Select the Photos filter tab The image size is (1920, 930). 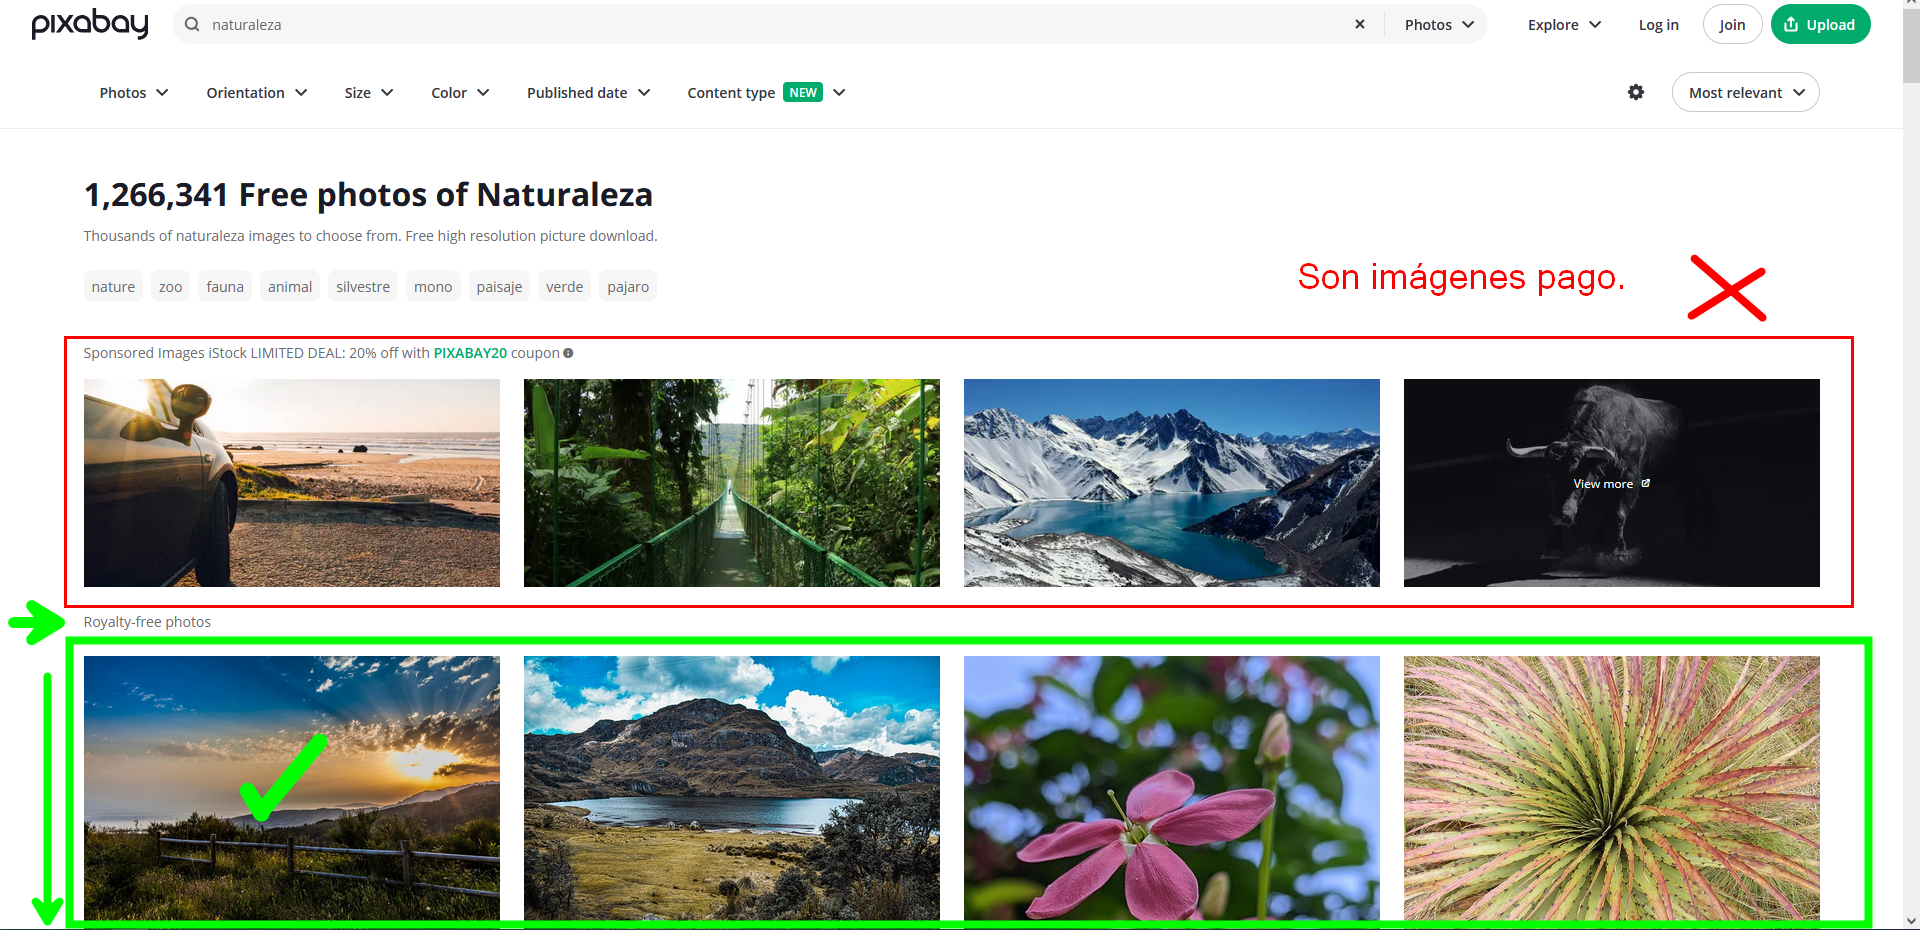[x=133, y=92]
